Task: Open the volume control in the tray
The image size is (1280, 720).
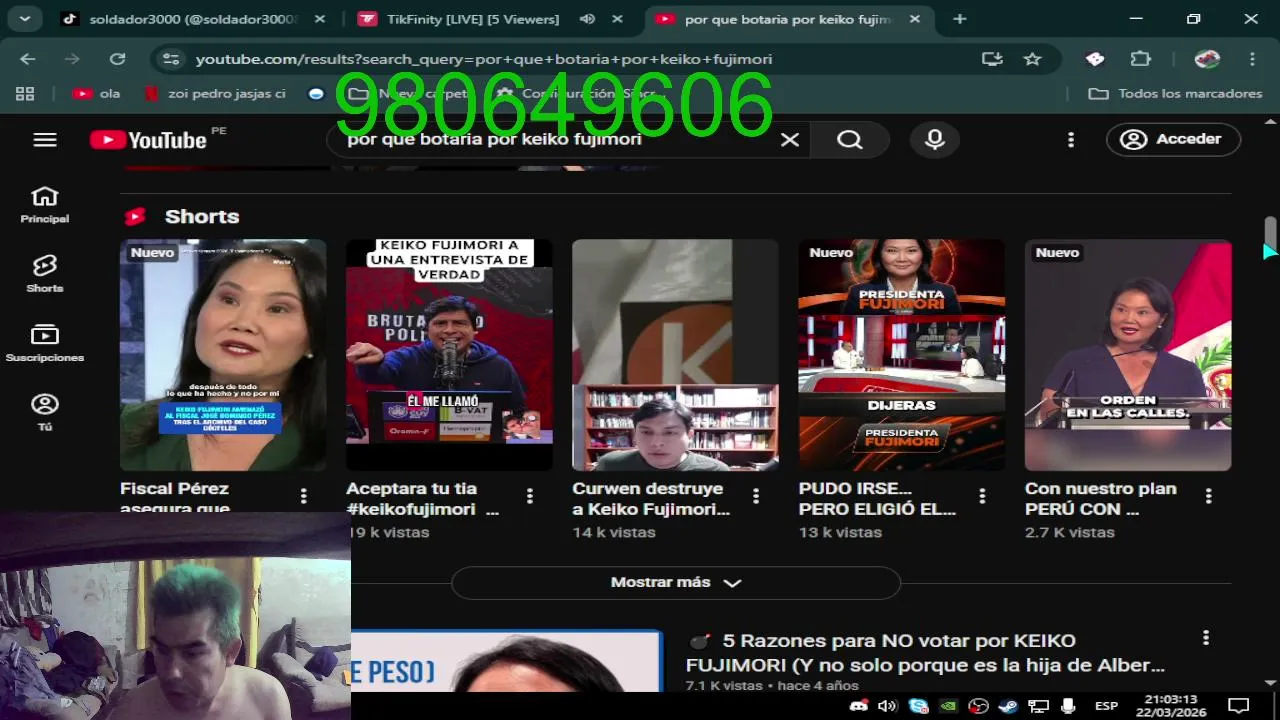Action: [887, 706]
